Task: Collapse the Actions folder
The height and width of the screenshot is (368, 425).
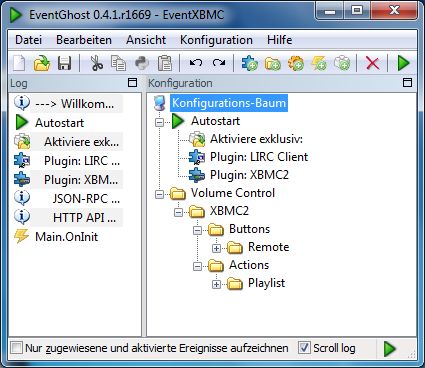Action: coord(198,266)
